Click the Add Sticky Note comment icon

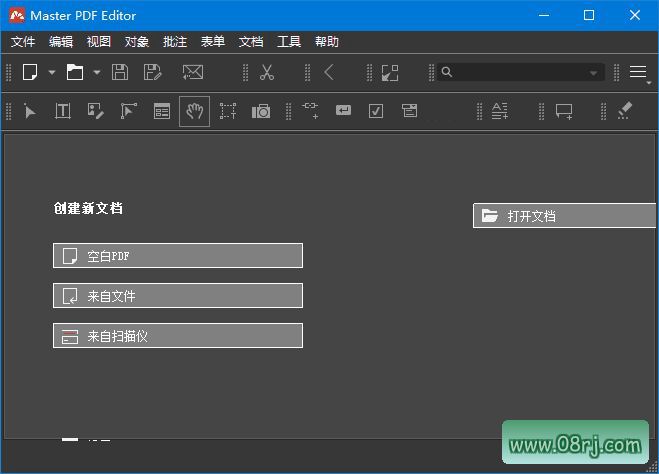(x=564, y=111)
